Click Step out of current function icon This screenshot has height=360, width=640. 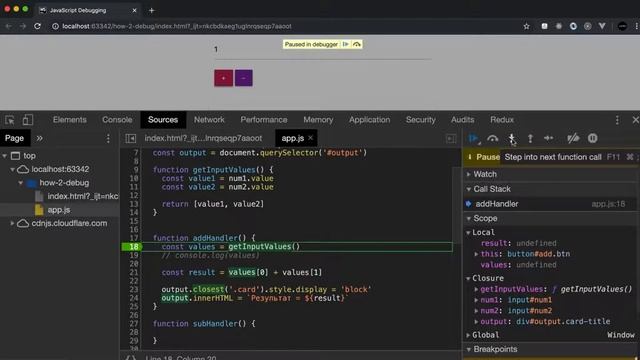pos(530,138)
